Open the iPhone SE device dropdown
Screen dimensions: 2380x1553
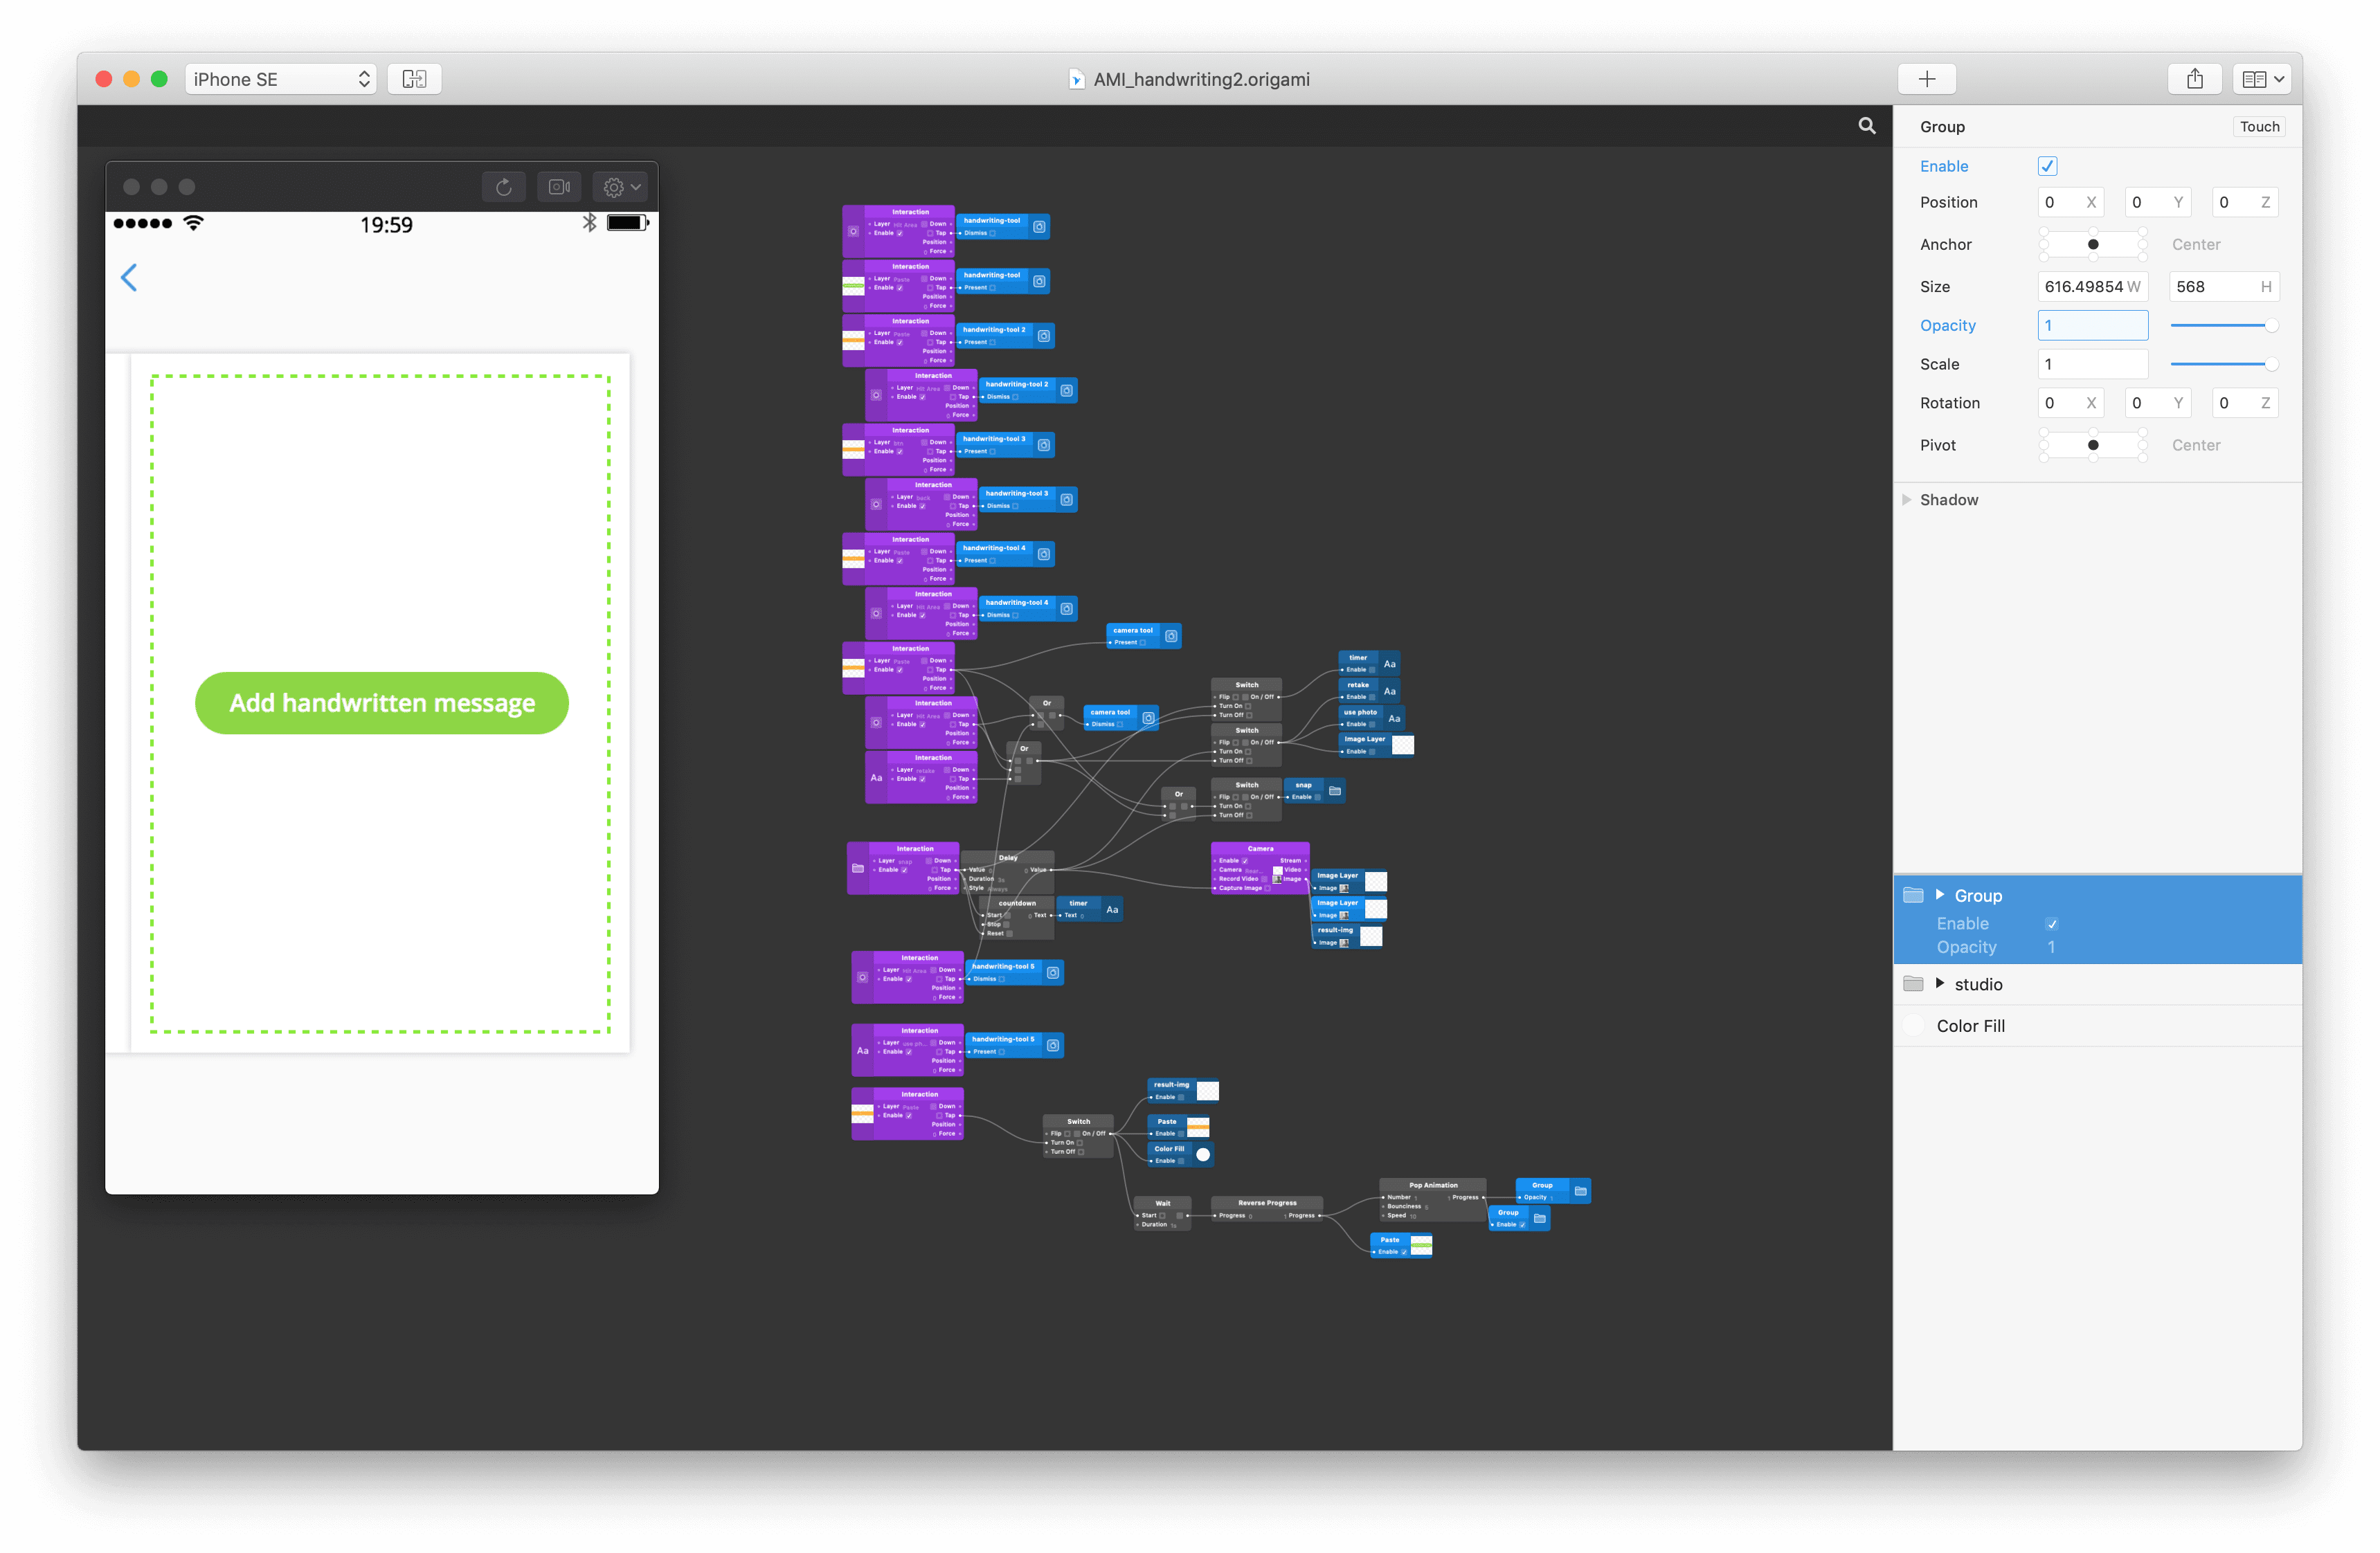tap(280, 79)
